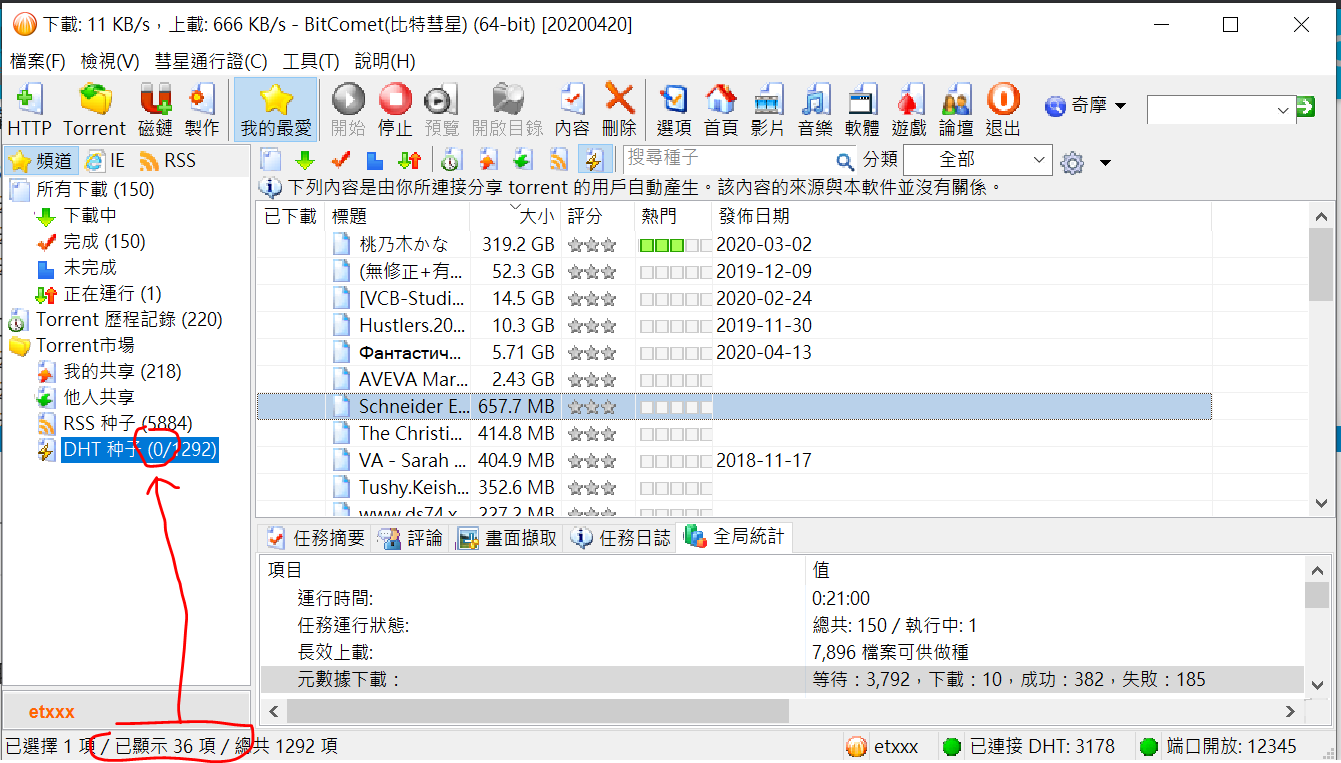The height and width of the screenshot is (763, 1341).
Task: Click the 製作 make torrent icon
Action: (201, 110)
